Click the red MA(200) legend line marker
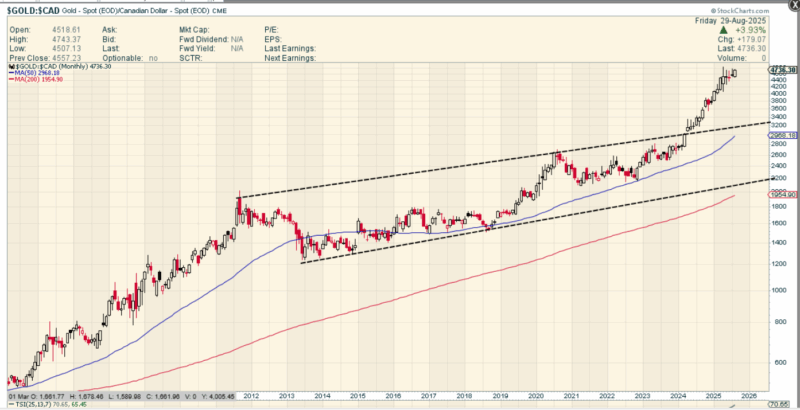Viewport: 800px width, 410px height. pos(11,80)
